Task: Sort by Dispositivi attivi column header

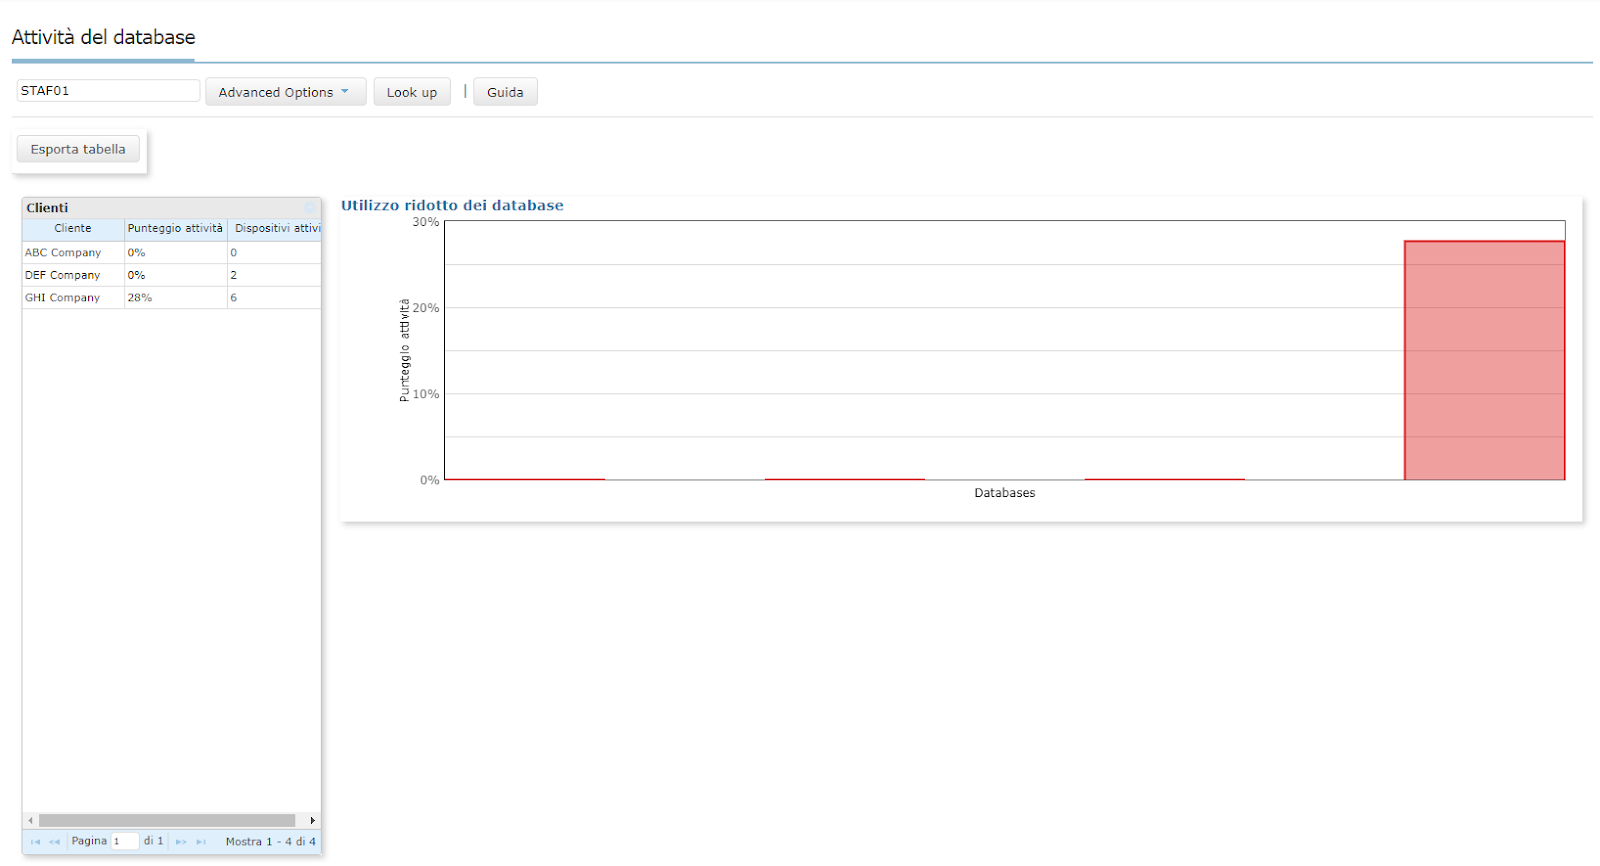Action: (x=276, y=229)
